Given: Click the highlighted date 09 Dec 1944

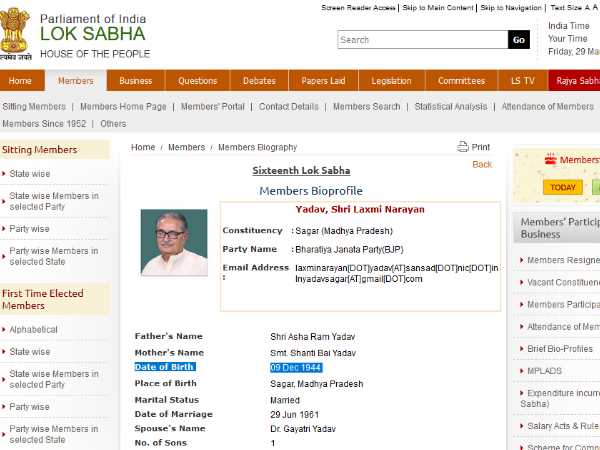Looking at the screenshot, I should (x=296, y=368).
